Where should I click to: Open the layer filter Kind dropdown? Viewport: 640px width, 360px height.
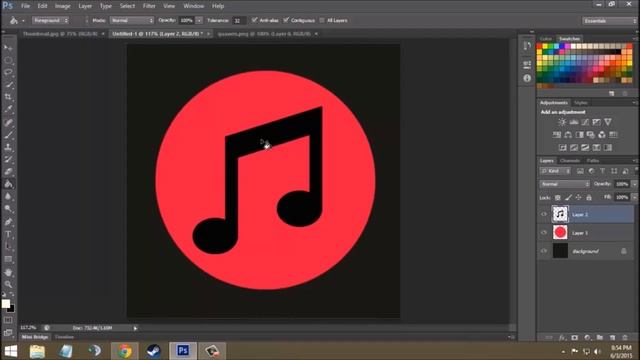pos(555,171)
